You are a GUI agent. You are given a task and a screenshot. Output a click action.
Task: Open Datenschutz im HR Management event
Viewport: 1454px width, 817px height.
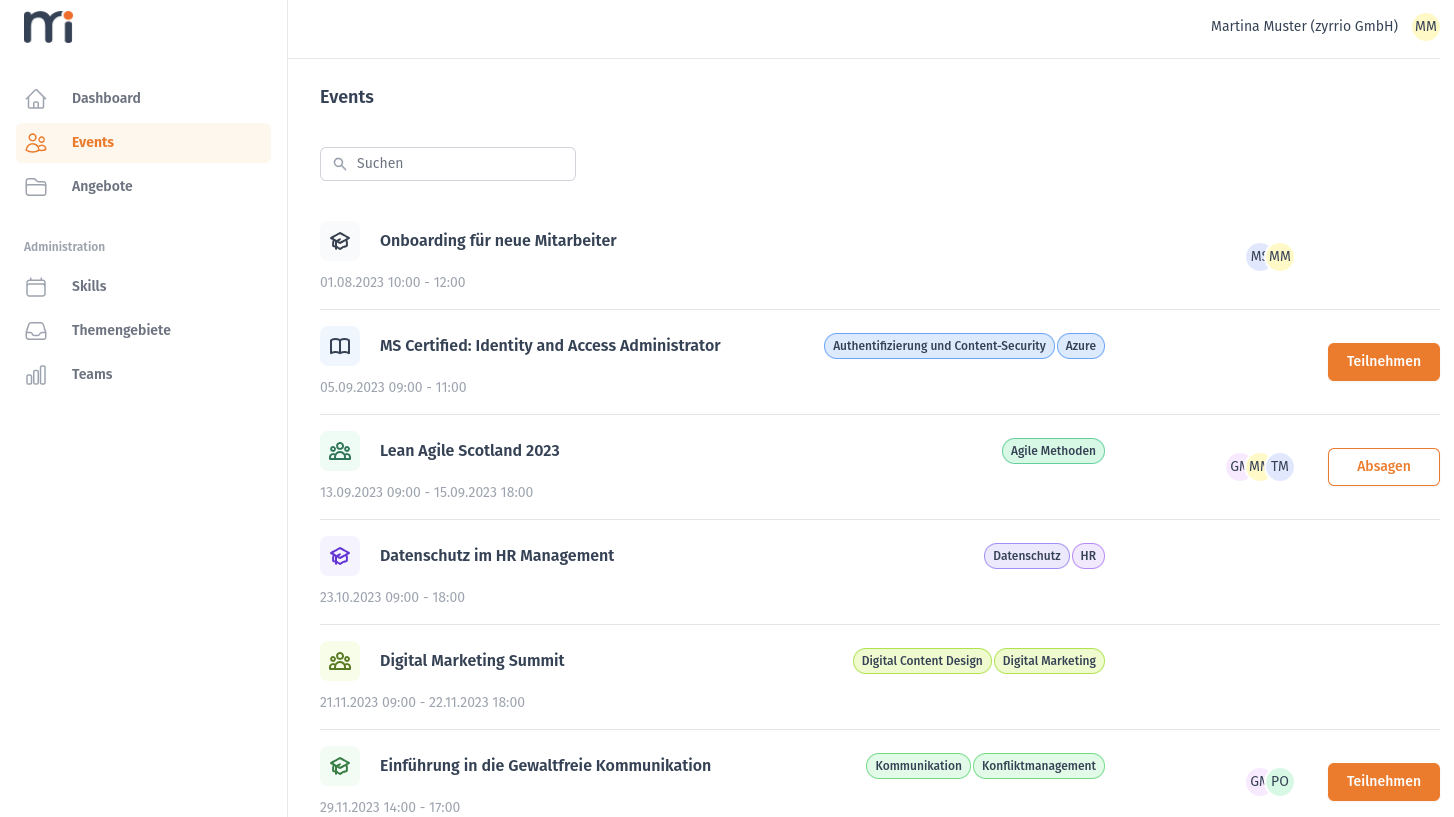[x=497, y=556]
